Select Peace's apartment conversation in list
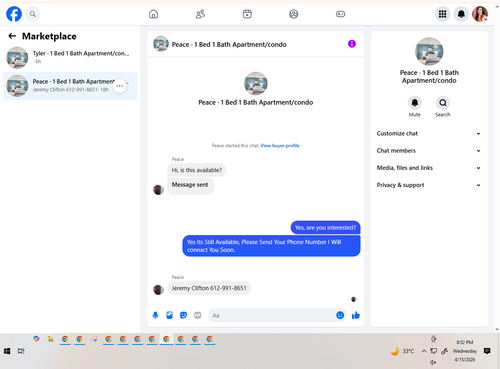500x369 pixels. [70, 86]
